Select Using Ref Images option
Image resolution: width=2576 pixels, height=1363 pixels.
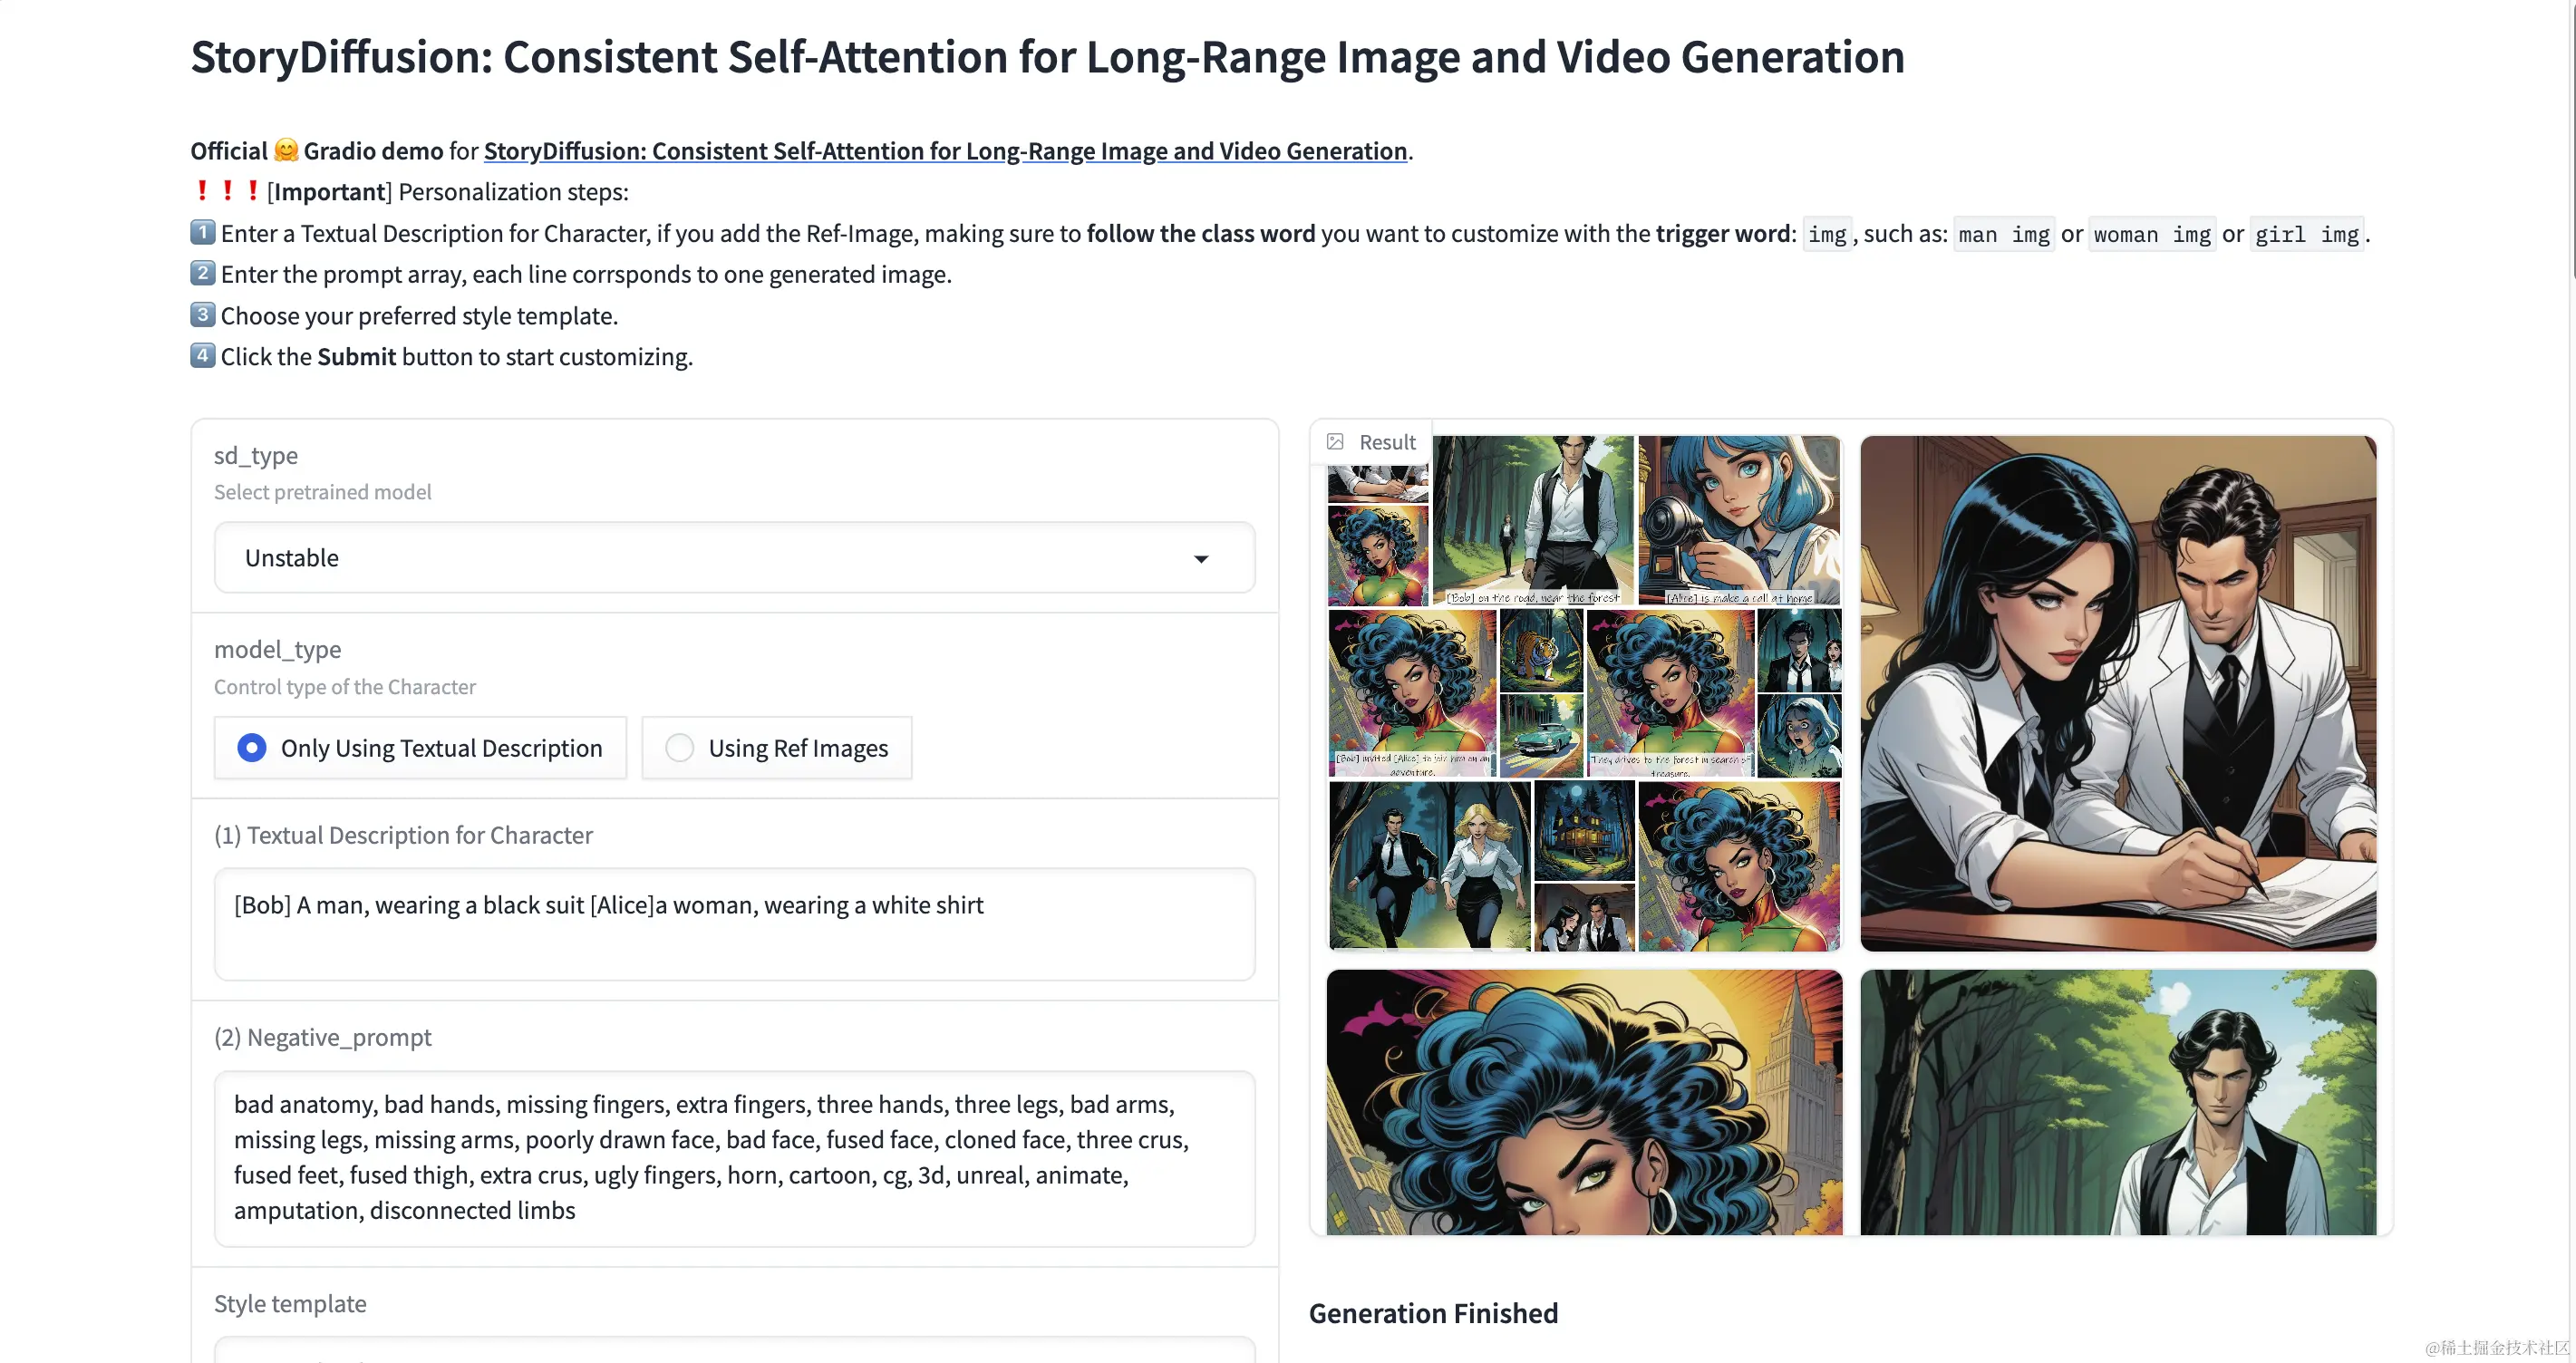pyautogui.click(x=776, y=747)
